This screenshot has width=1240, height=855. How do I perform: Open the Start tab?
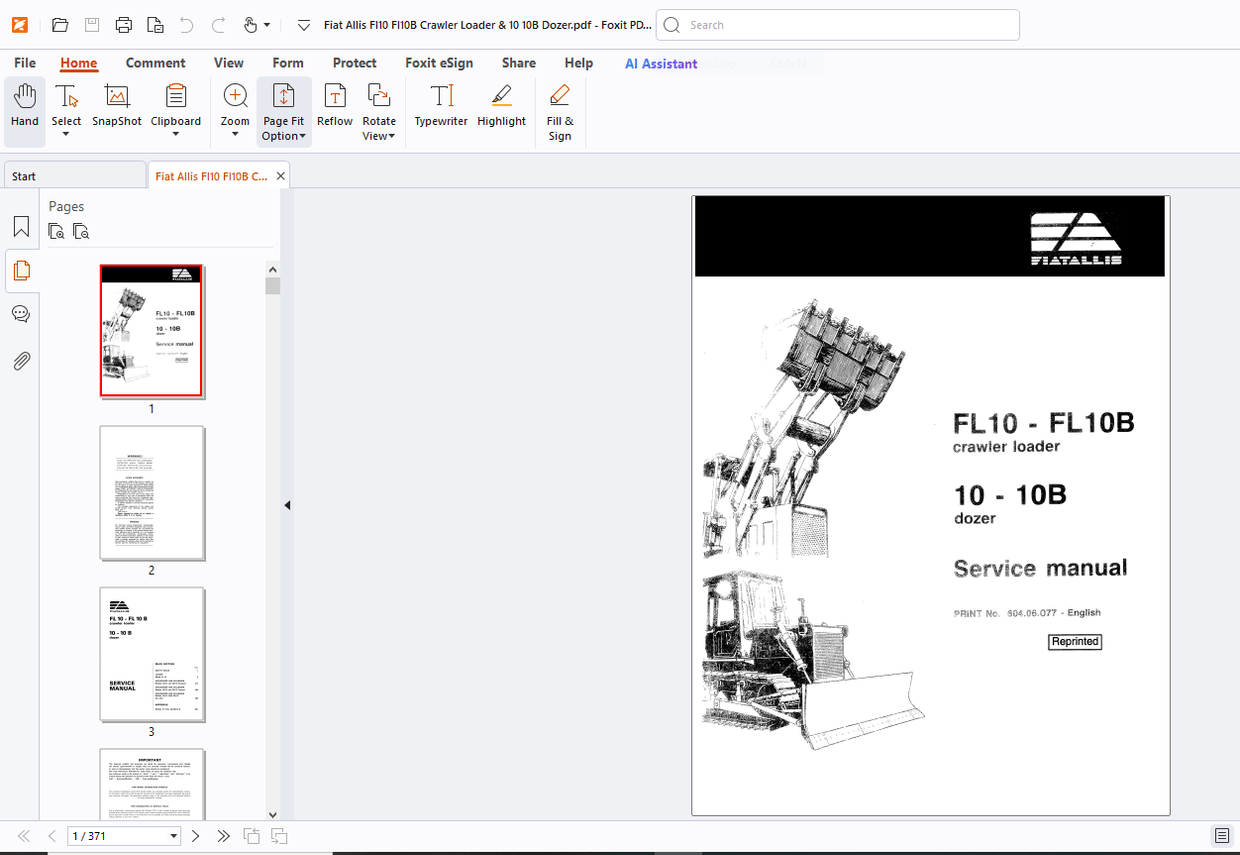coord(22,175)
